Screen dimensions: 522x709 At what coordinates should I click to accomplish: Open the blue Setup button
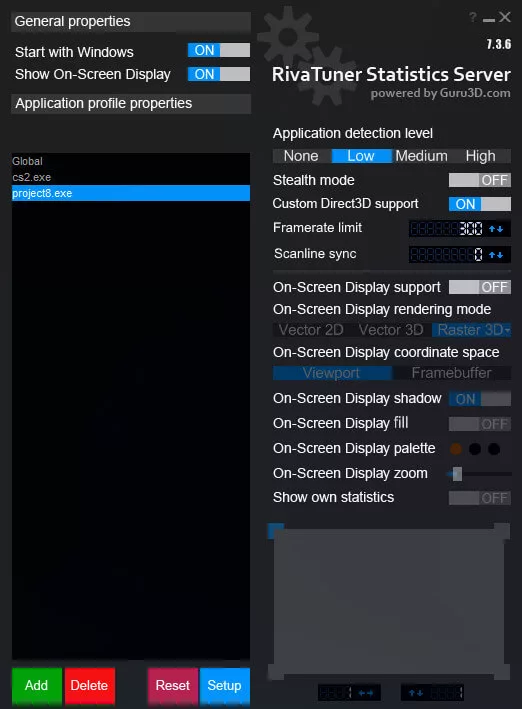225,685
